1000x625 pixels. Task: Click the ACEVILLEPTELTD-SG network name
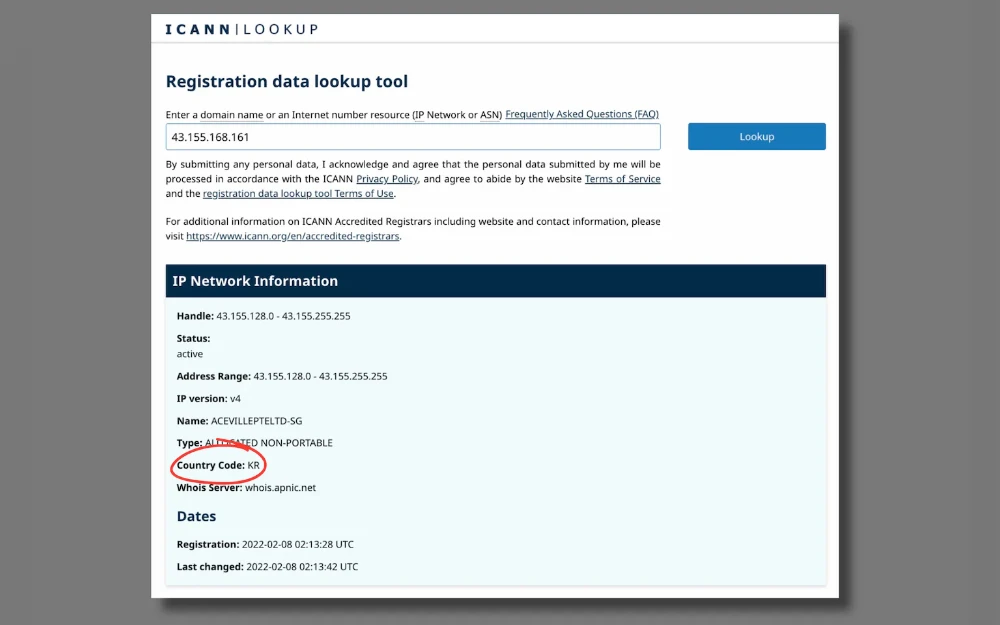(256, 421)
